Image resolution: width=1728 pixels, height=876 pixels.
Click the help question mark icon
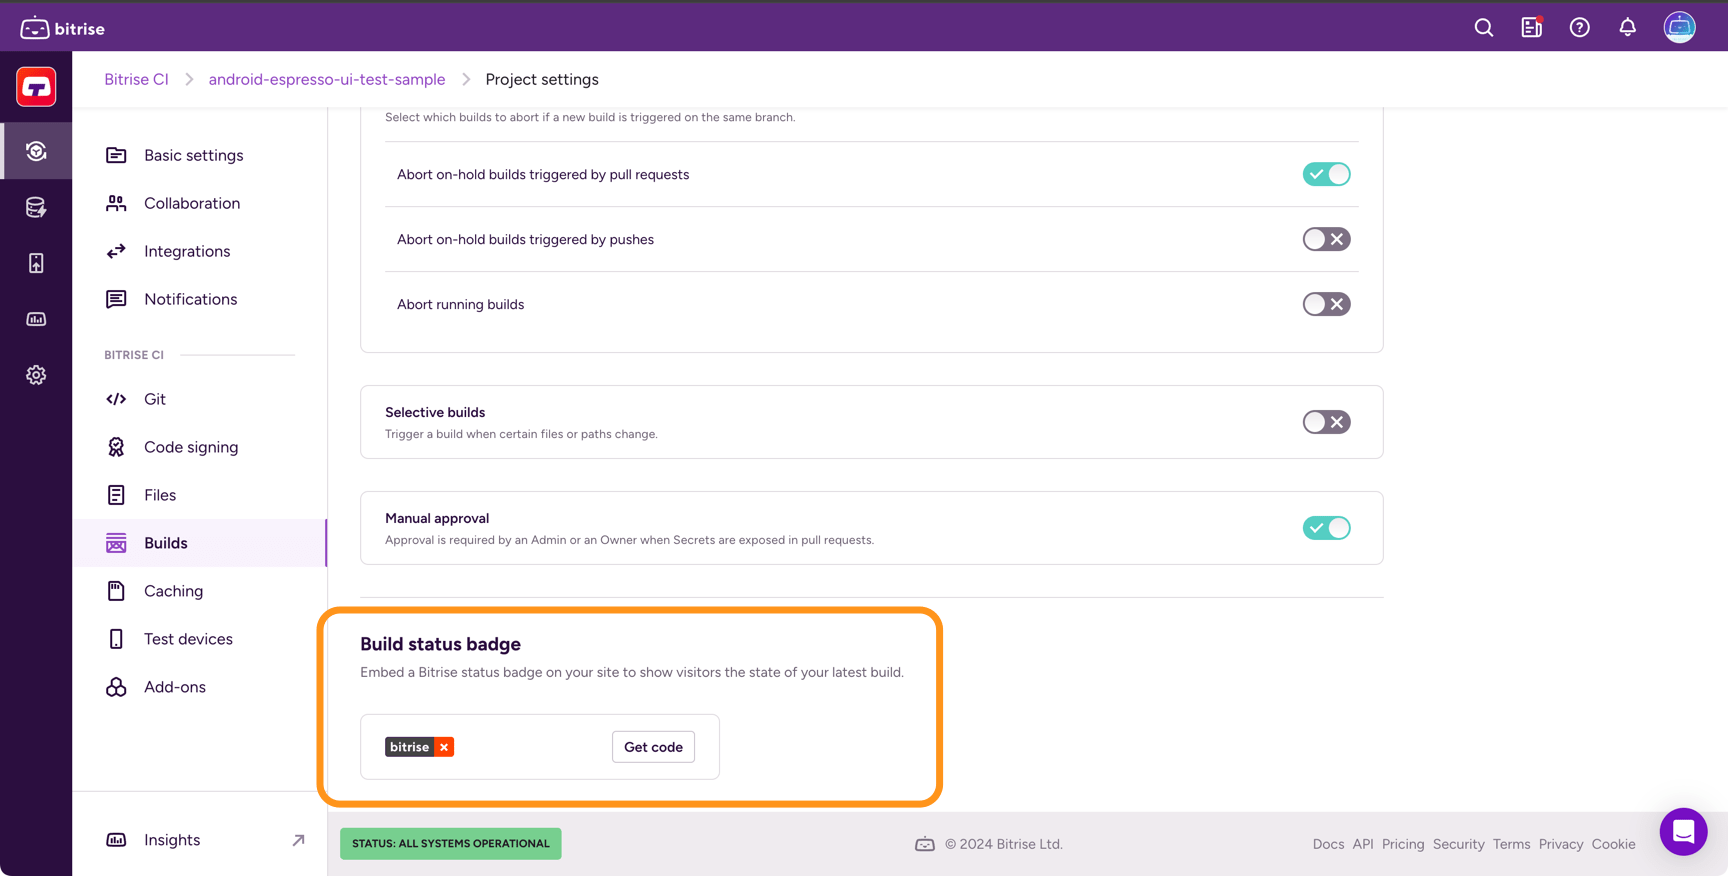coord(1580,28)
